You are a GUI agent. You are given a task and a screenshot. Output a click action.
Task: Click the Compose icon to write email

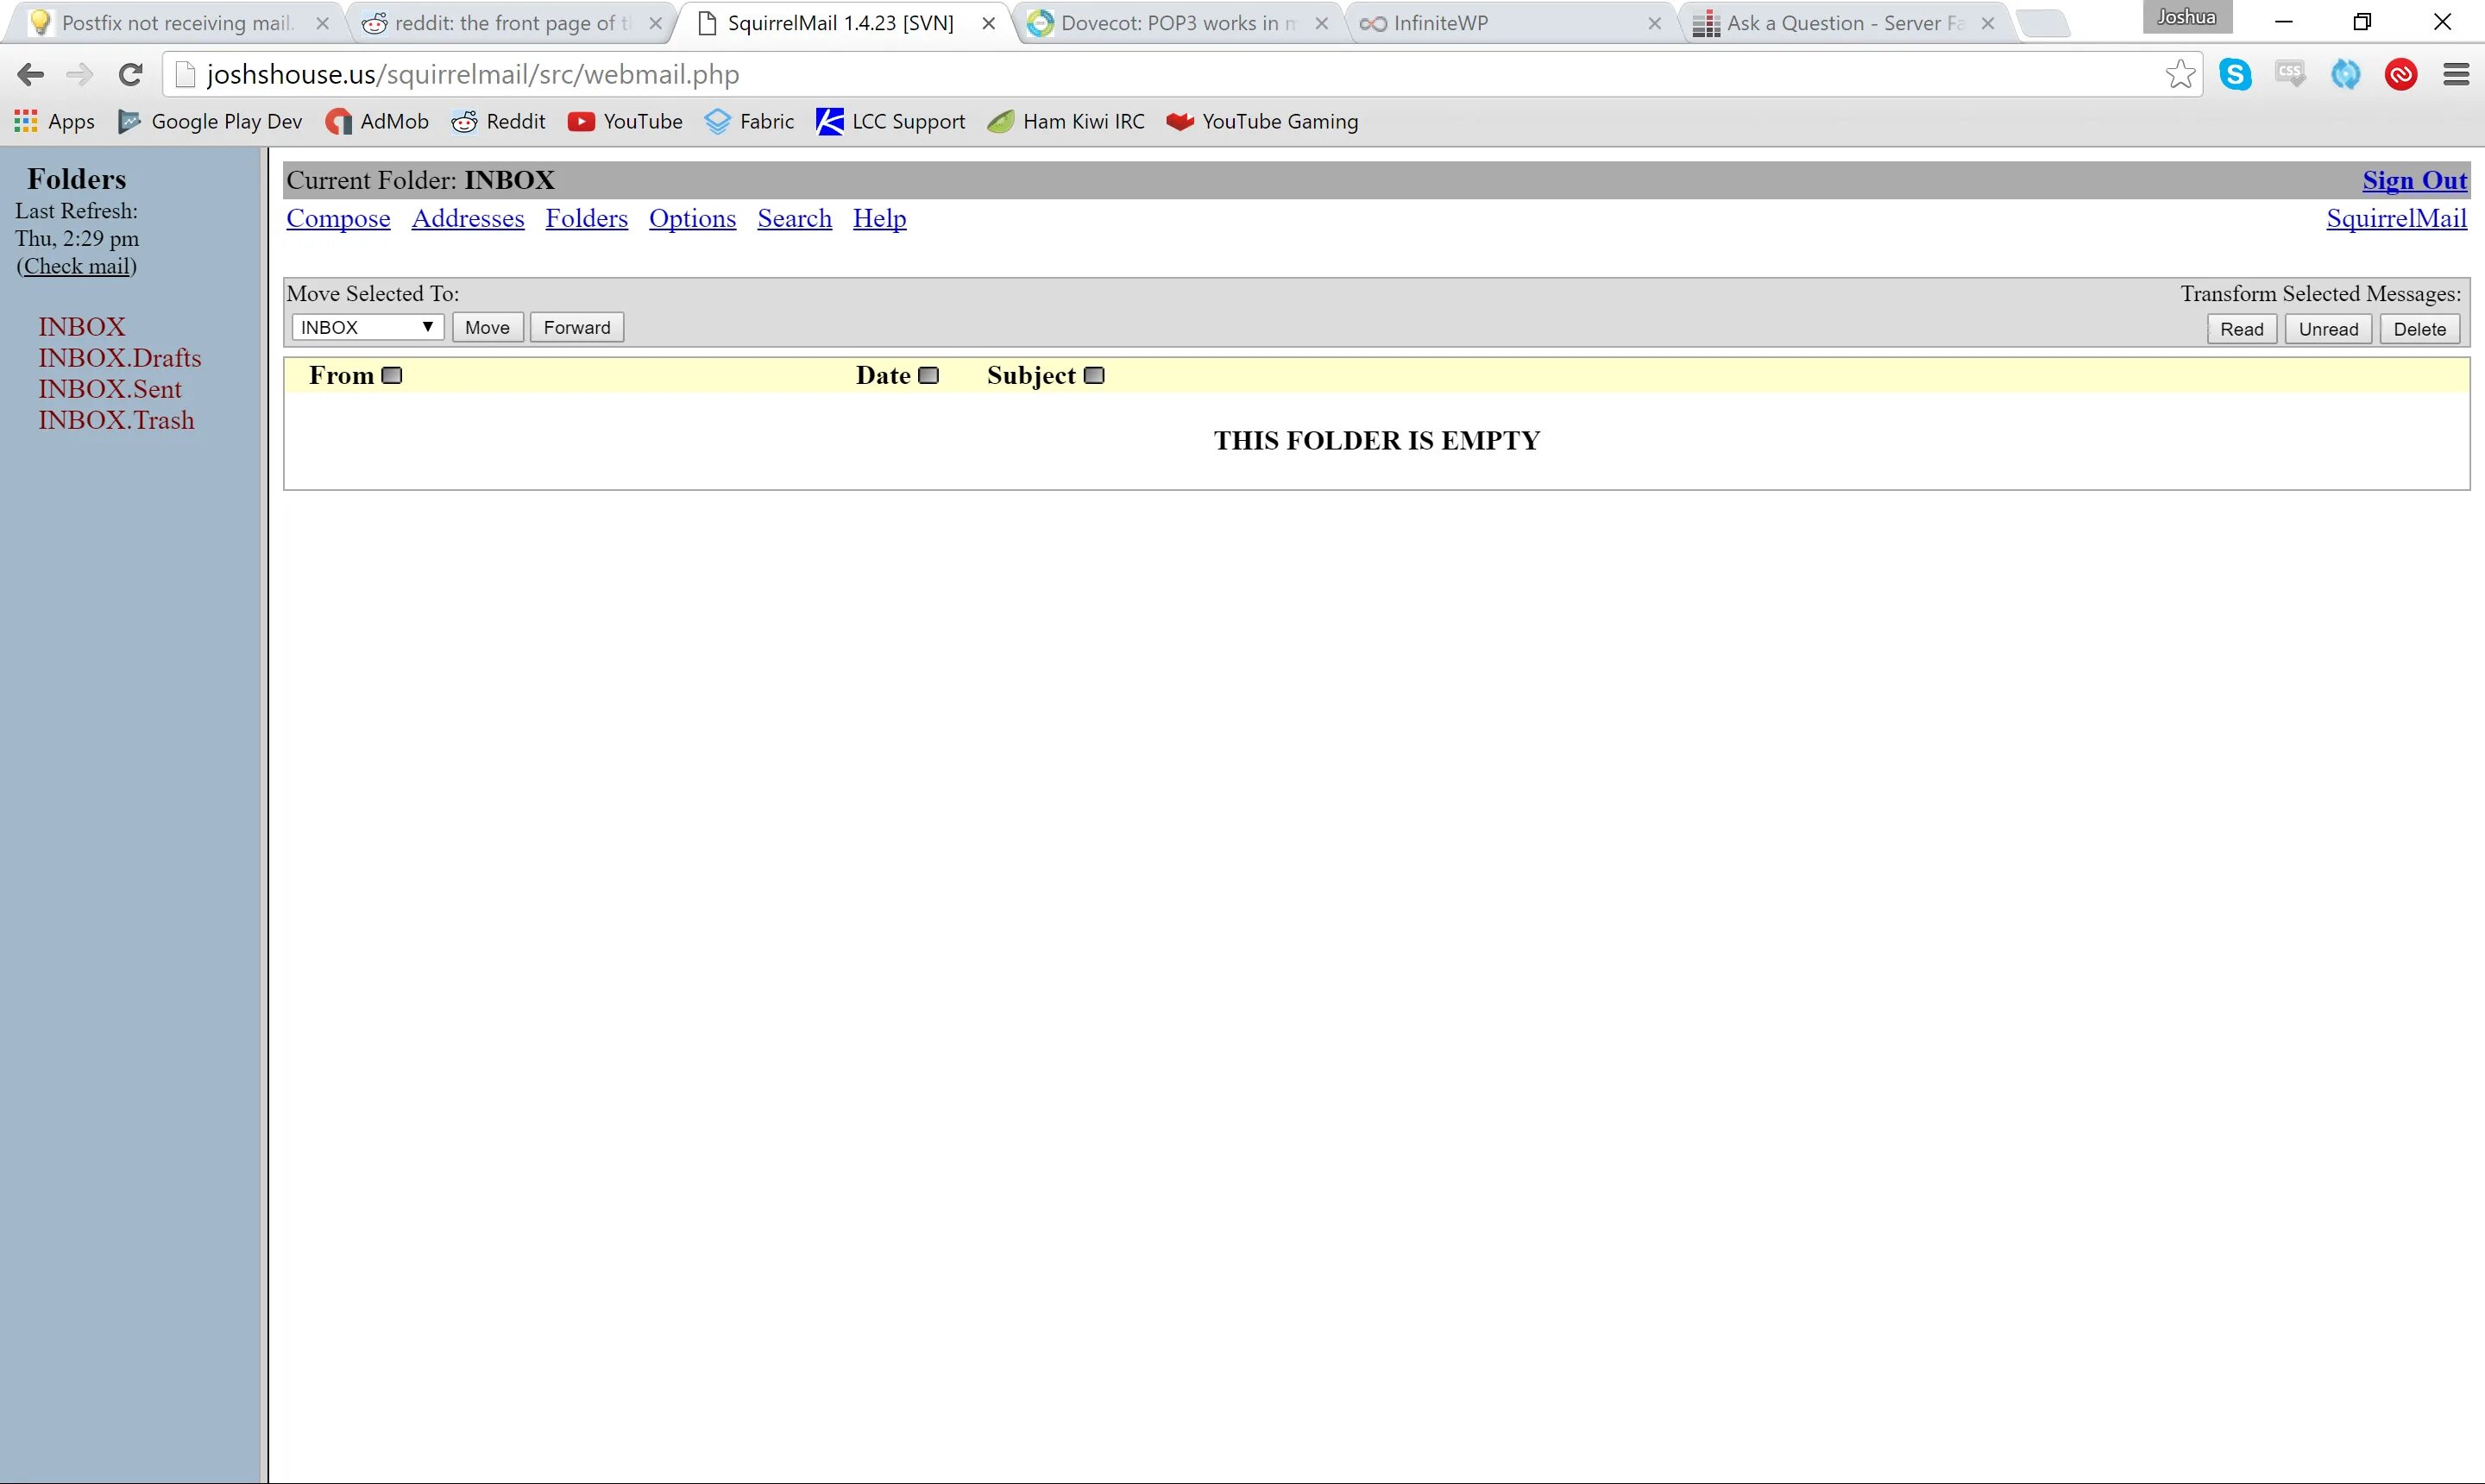coord(337,217)
